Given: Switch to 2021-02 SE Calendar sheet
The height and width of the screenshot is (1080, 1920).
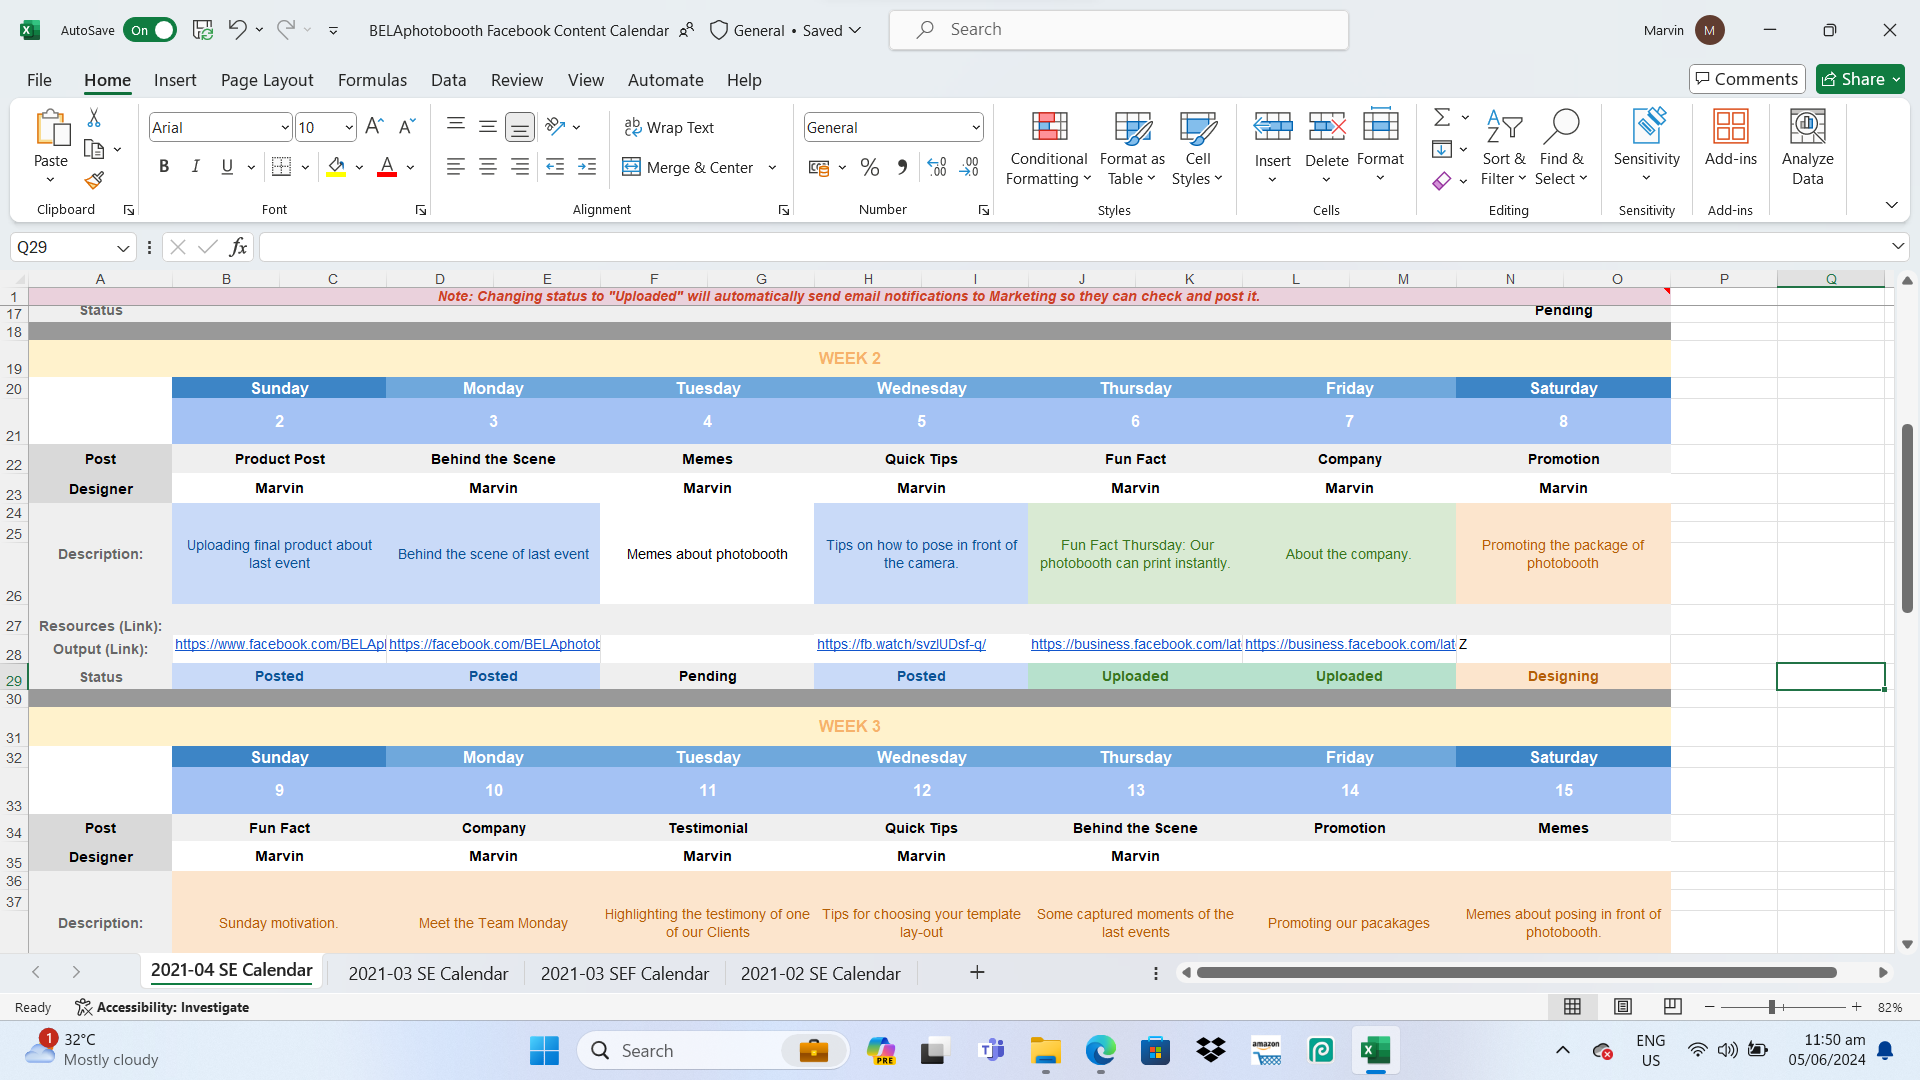Looking at the screenshot, I should pos(820,973).
